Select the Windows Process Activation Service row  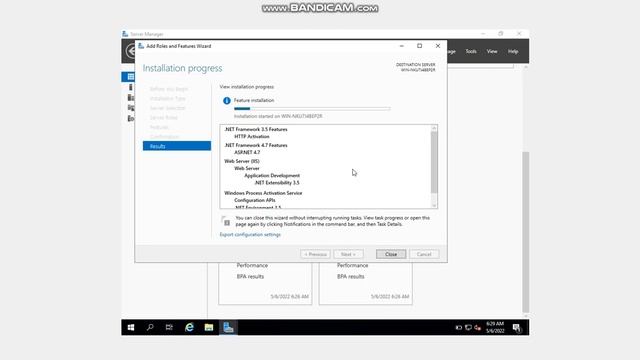click(263, 193)
